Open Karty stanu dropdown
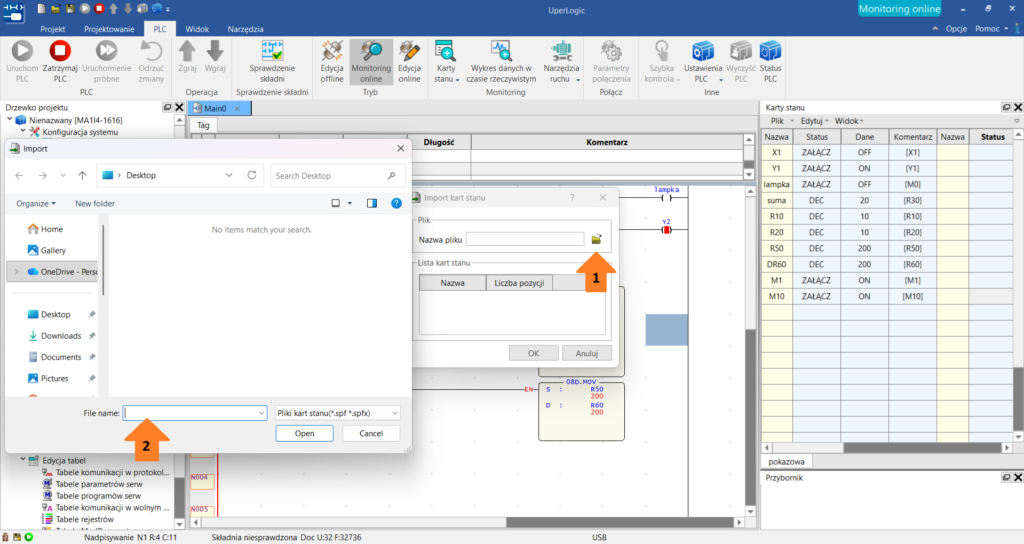 [x=446, y=61]
